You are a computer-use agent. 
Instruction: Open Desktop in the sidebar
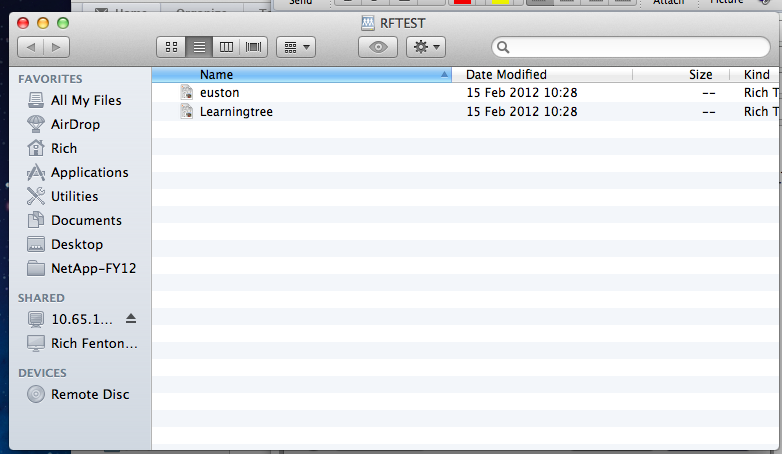coord(80,244)
